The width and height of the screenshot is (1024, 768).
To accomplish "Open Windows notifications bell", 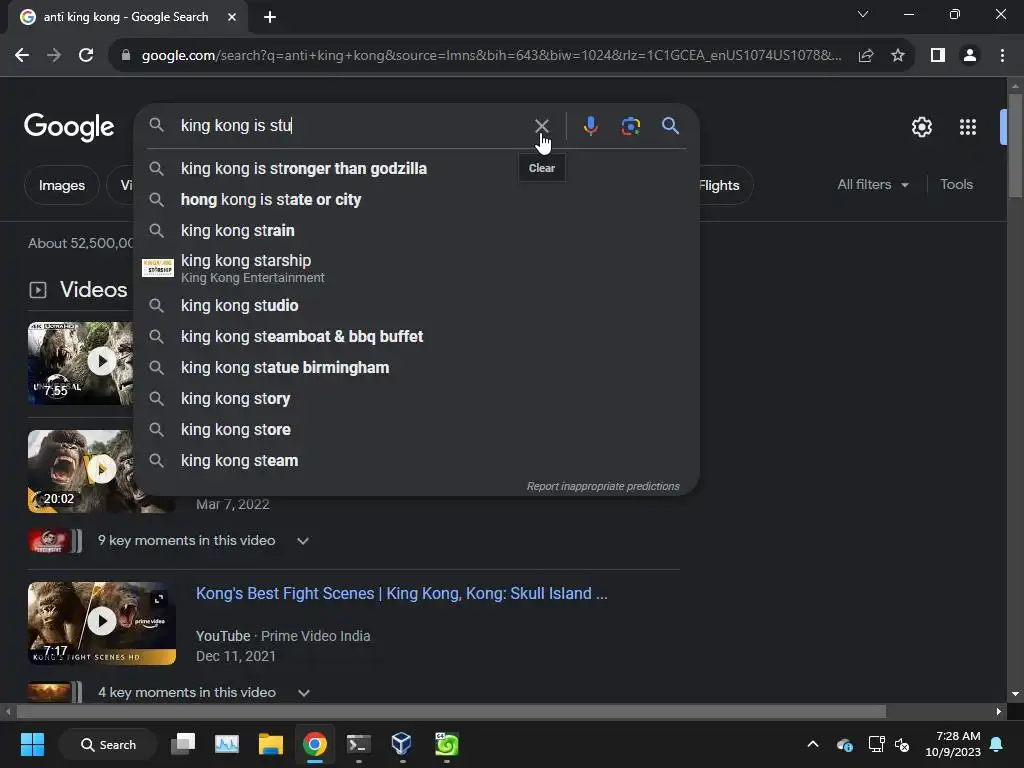I will [x=997, y=744].
